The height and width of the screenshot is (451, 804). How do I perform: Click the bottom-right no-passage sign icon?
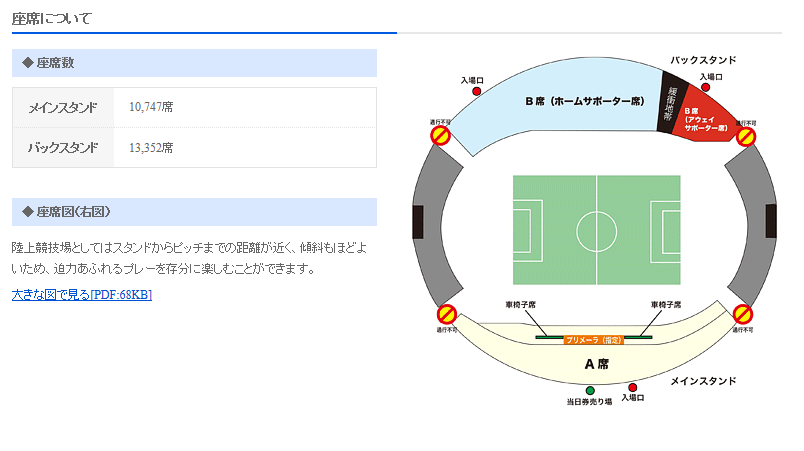(742, 315)
